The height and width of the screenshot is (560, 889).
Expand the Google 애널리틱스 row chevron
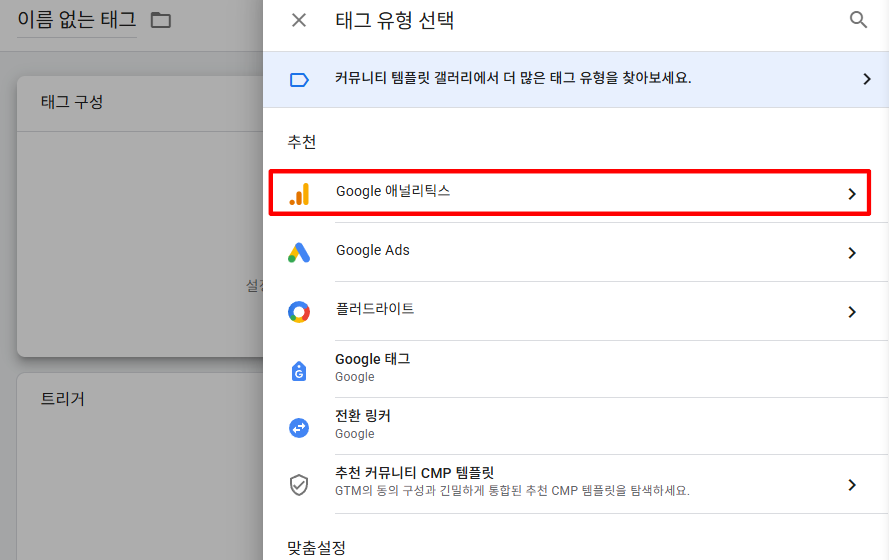pos(852,194)
